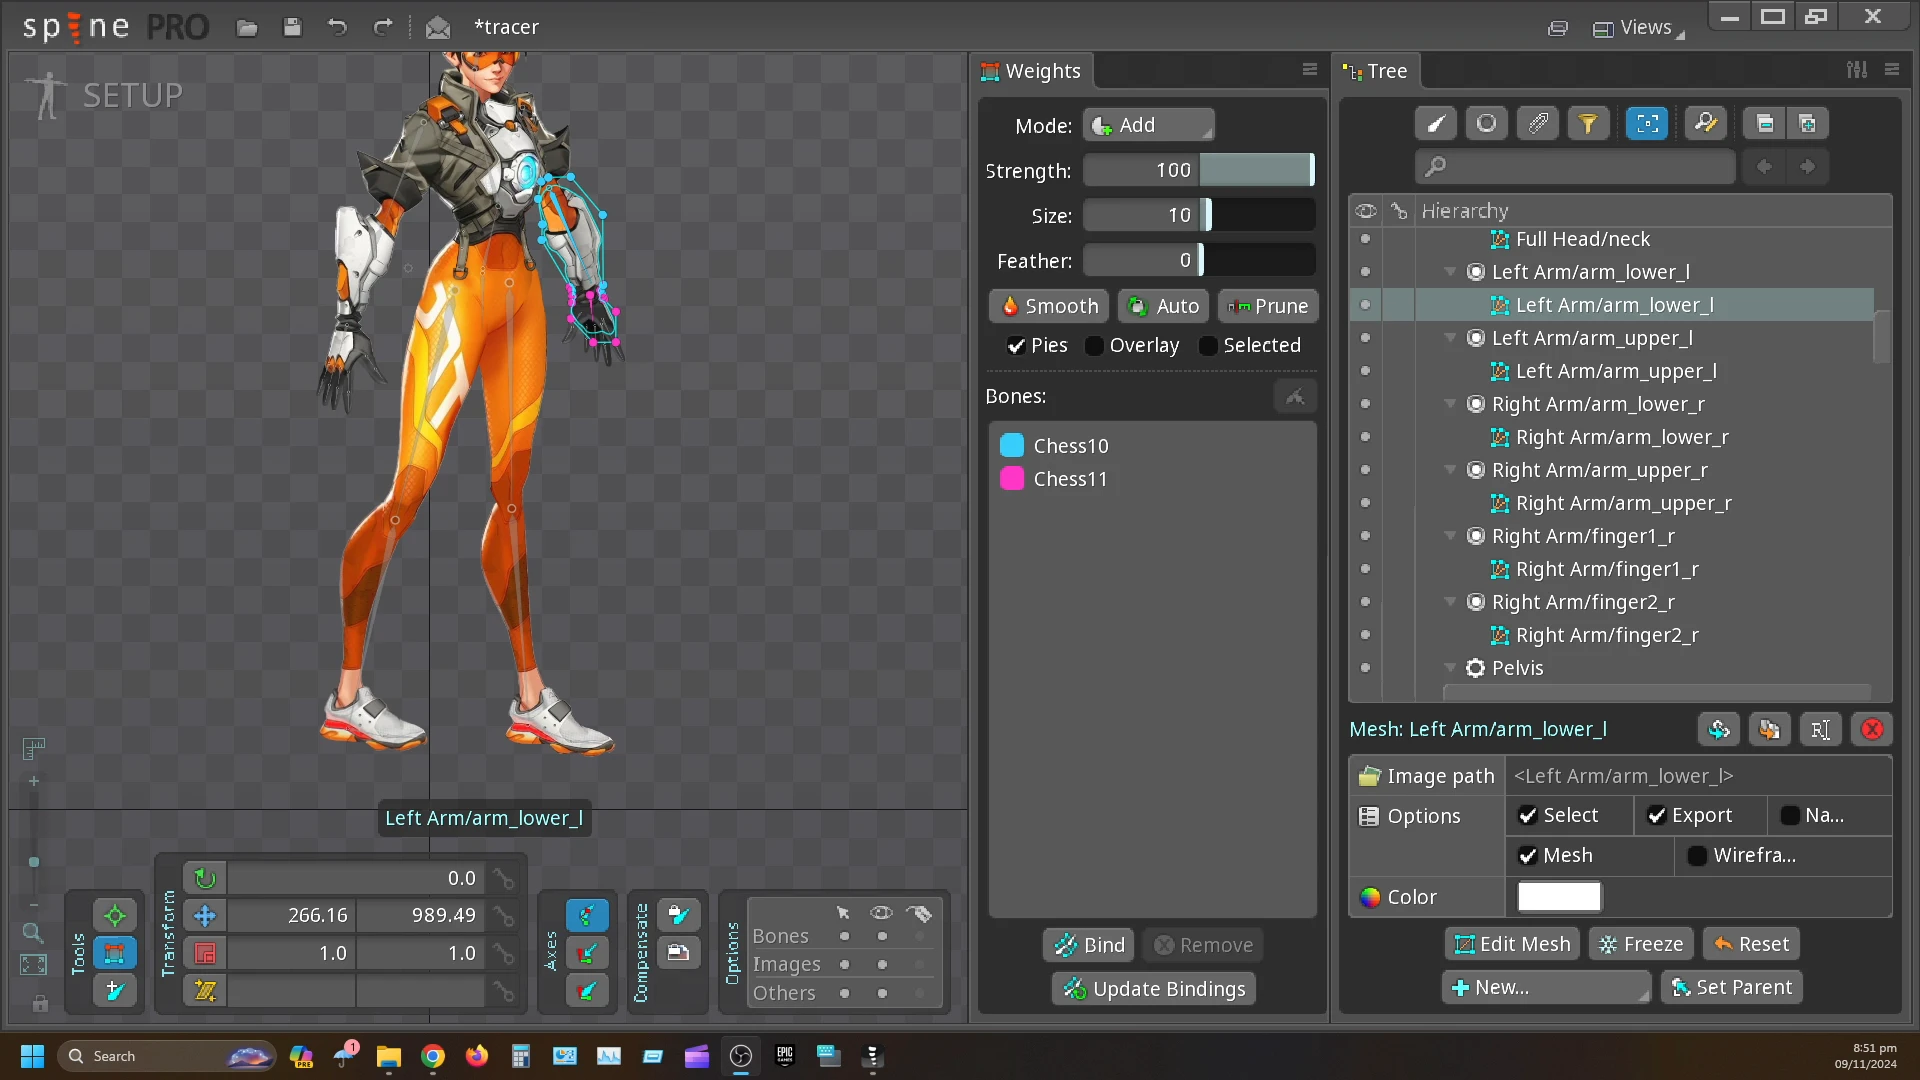Open Find and Replace magnifier-pencil icon
The height and width of the screenshot is (1080, 1920).
click(1705, 124)
